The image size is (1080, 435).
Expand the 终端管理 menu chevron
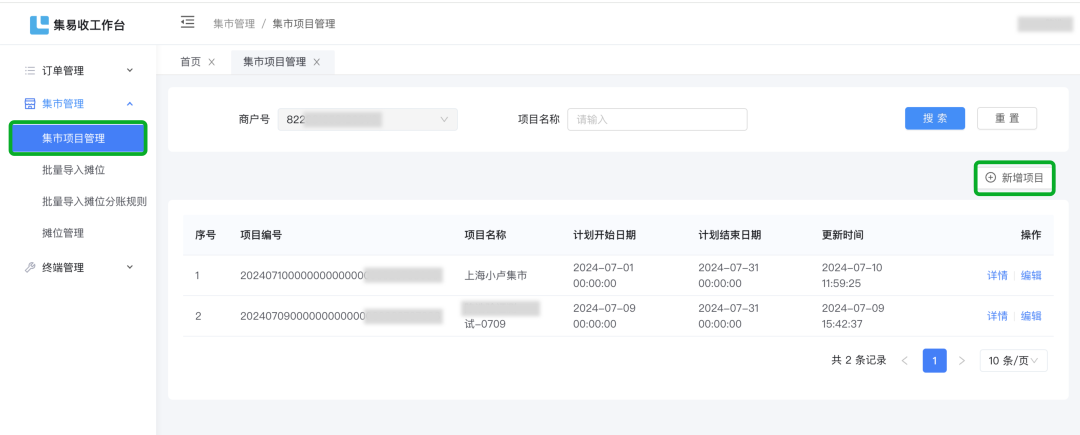(129, 267)
